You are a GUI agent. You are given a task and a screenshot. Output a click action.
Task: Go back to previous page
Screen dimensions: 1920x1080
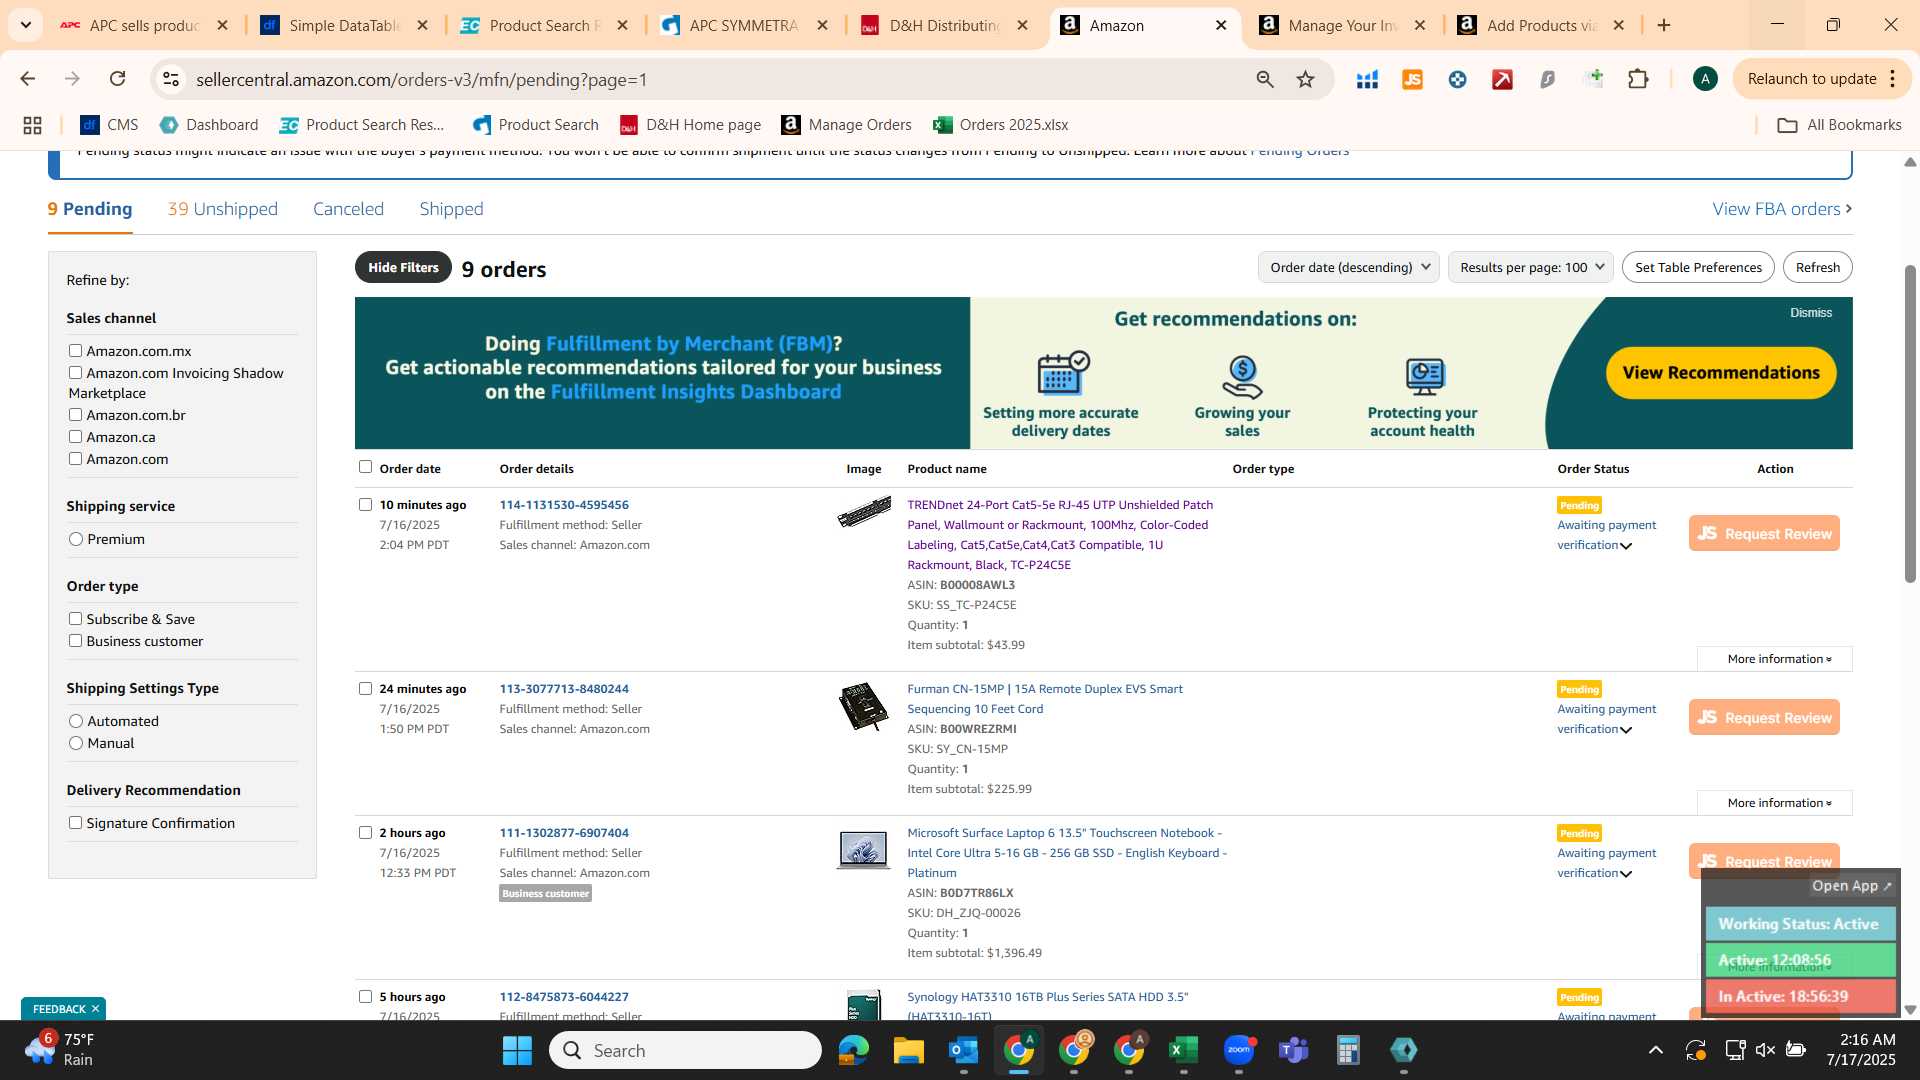point(28,79)
